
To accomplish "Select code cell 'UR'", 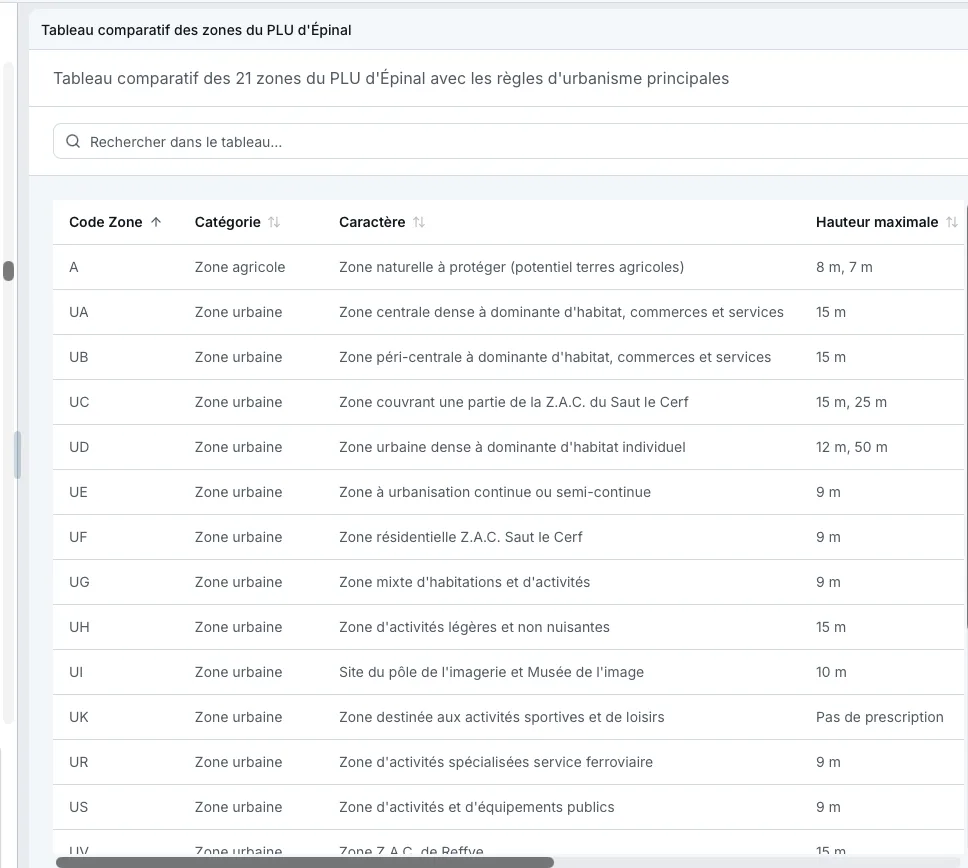I will pyautogui.click(x=79, y=763).
